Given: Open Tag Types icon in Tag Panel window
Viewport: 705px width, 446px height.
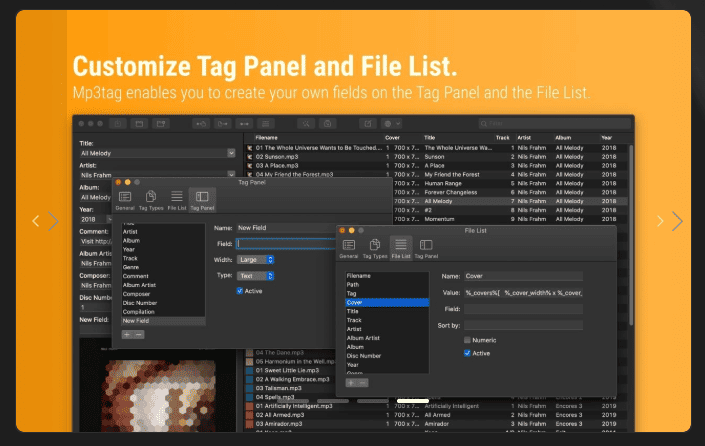Looking at the screenshot, I should (x=151, y=200).
